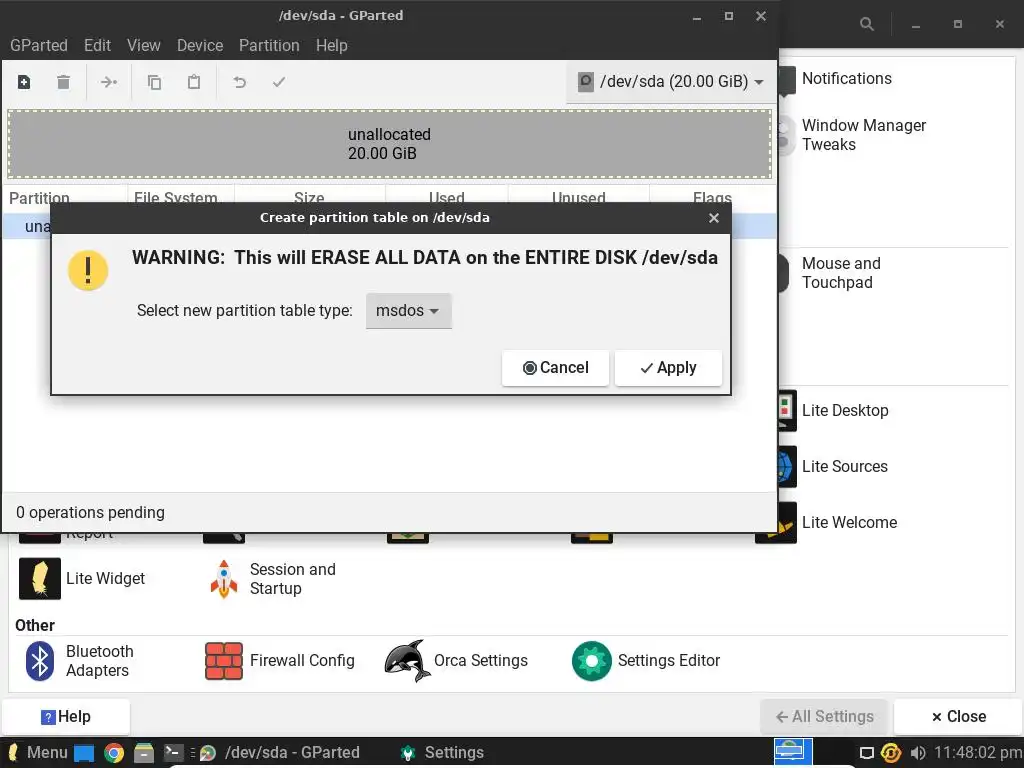
Task: Open the /dev/sda (20.00 GiB) device selector
Action: coord(671,82)
